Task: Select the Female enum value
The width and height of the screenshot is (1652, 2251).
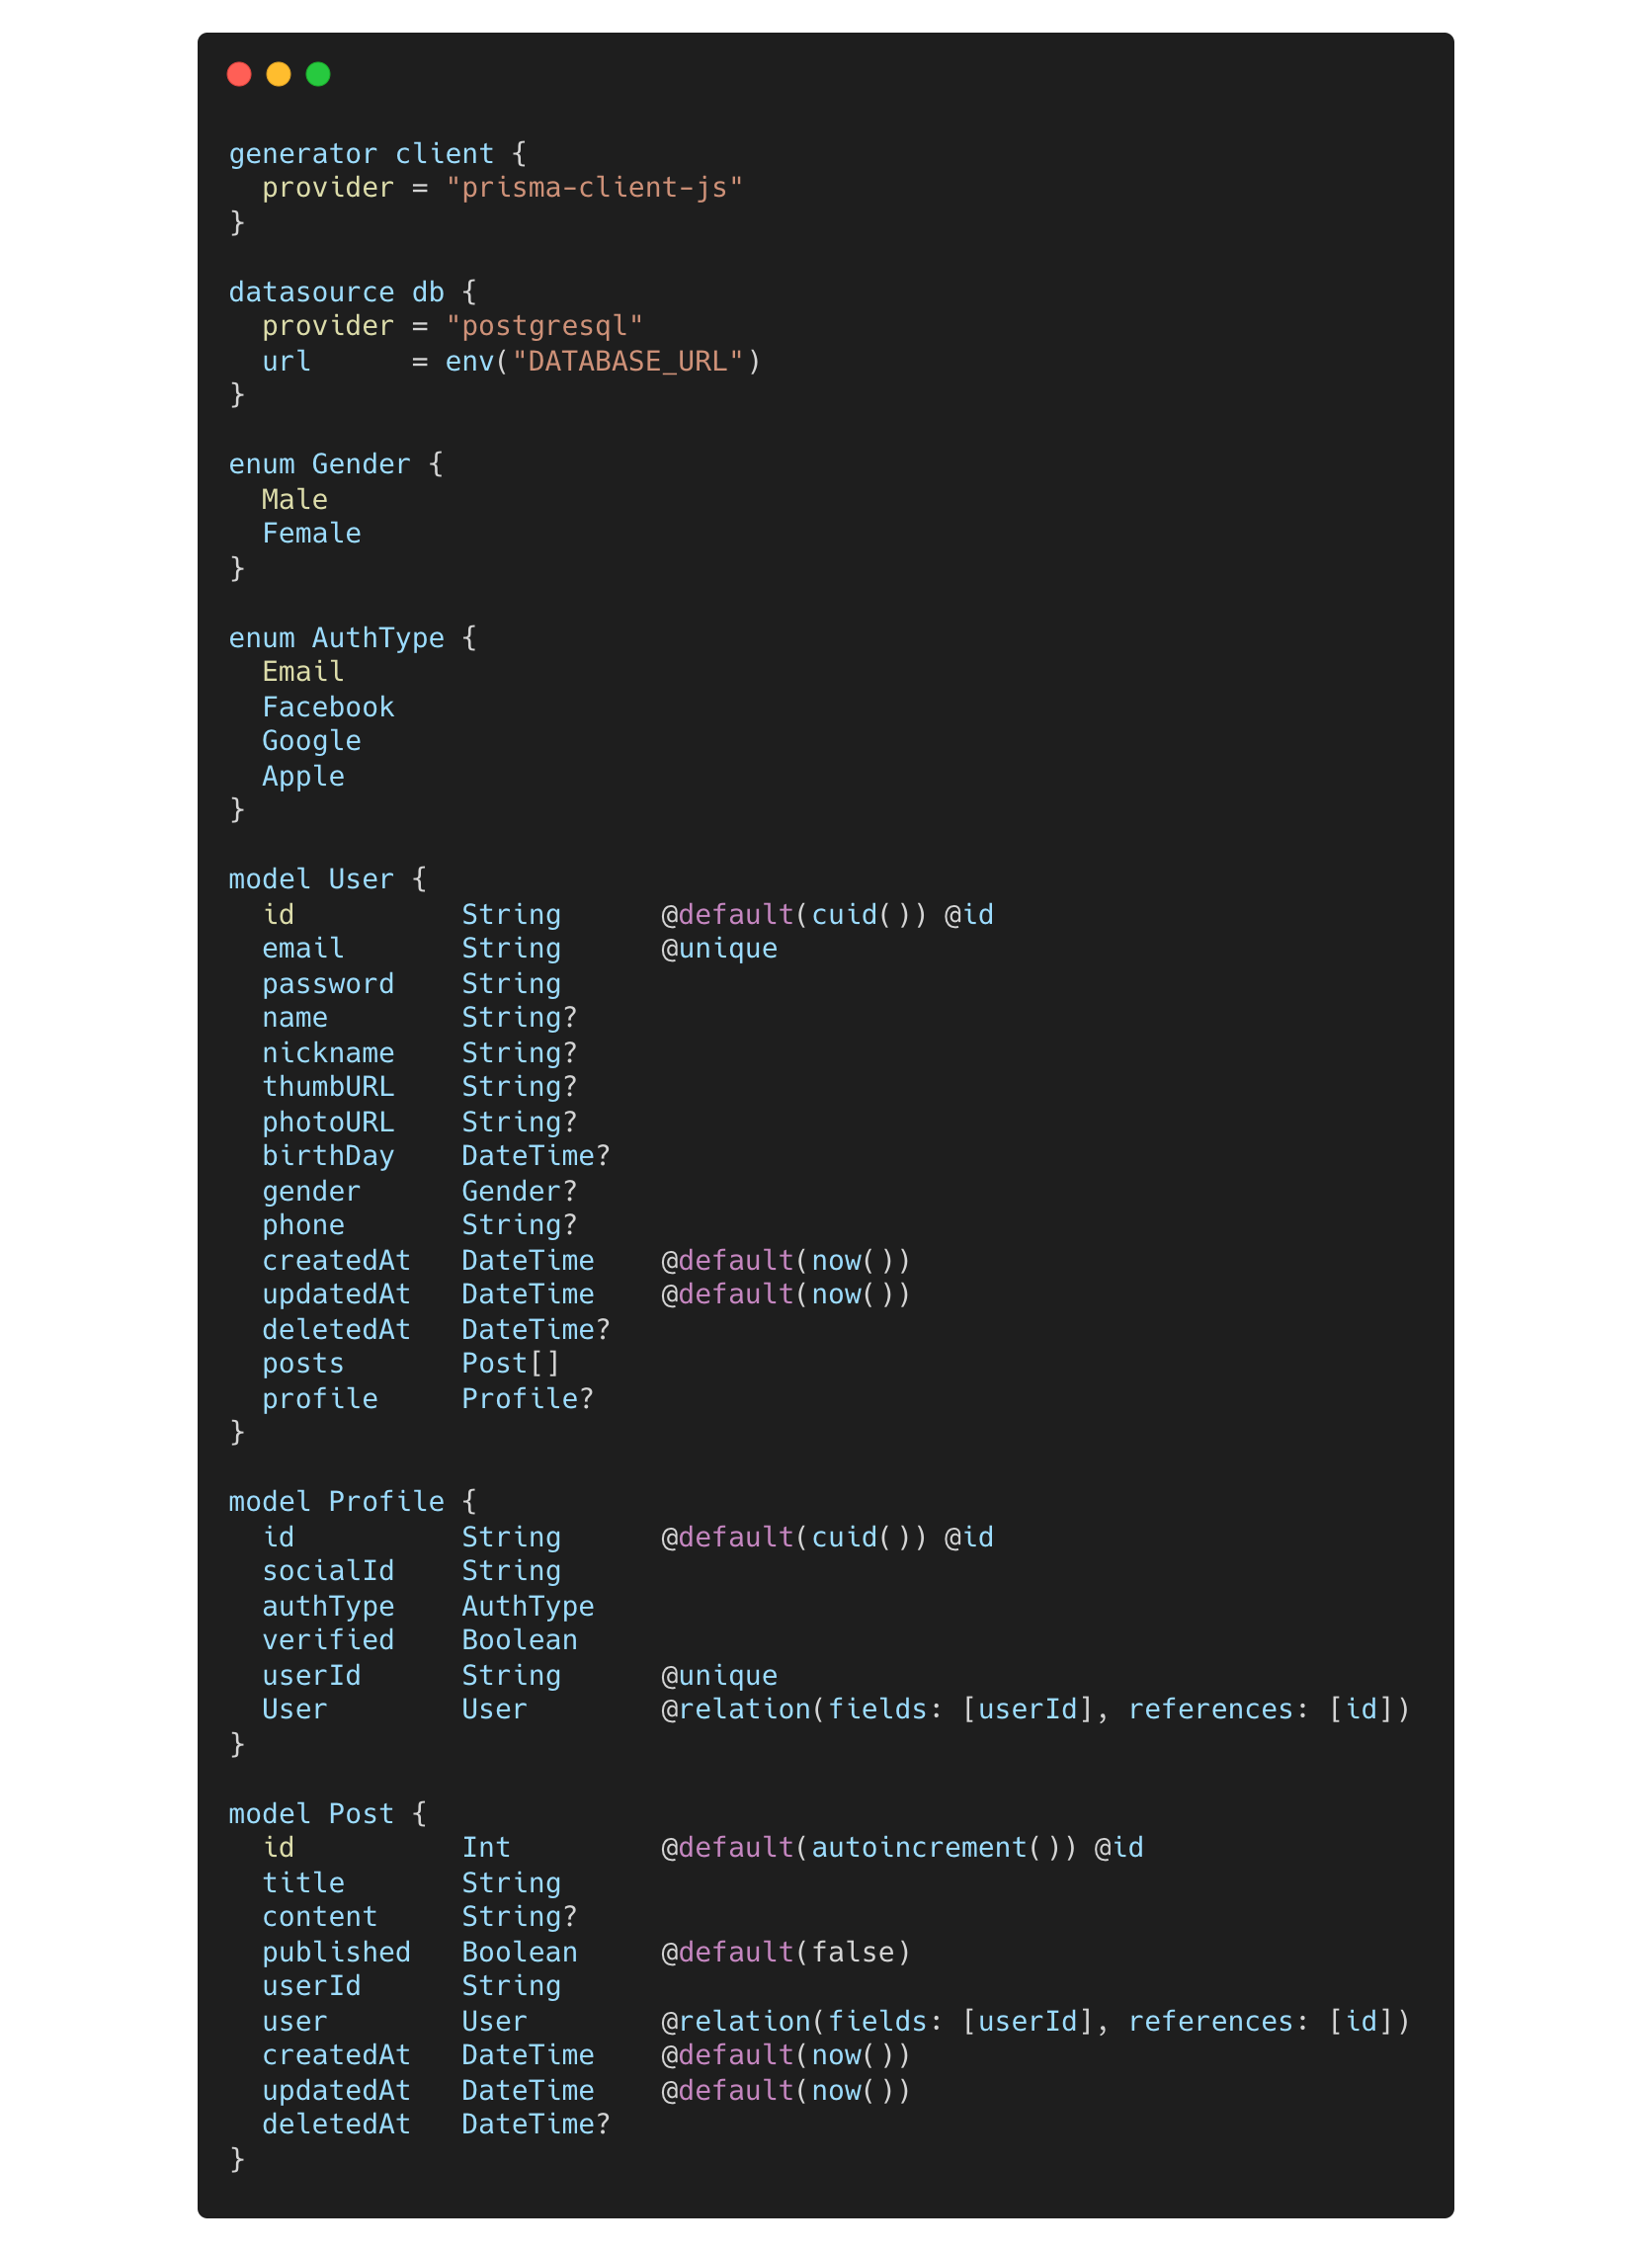Action: 312,533
